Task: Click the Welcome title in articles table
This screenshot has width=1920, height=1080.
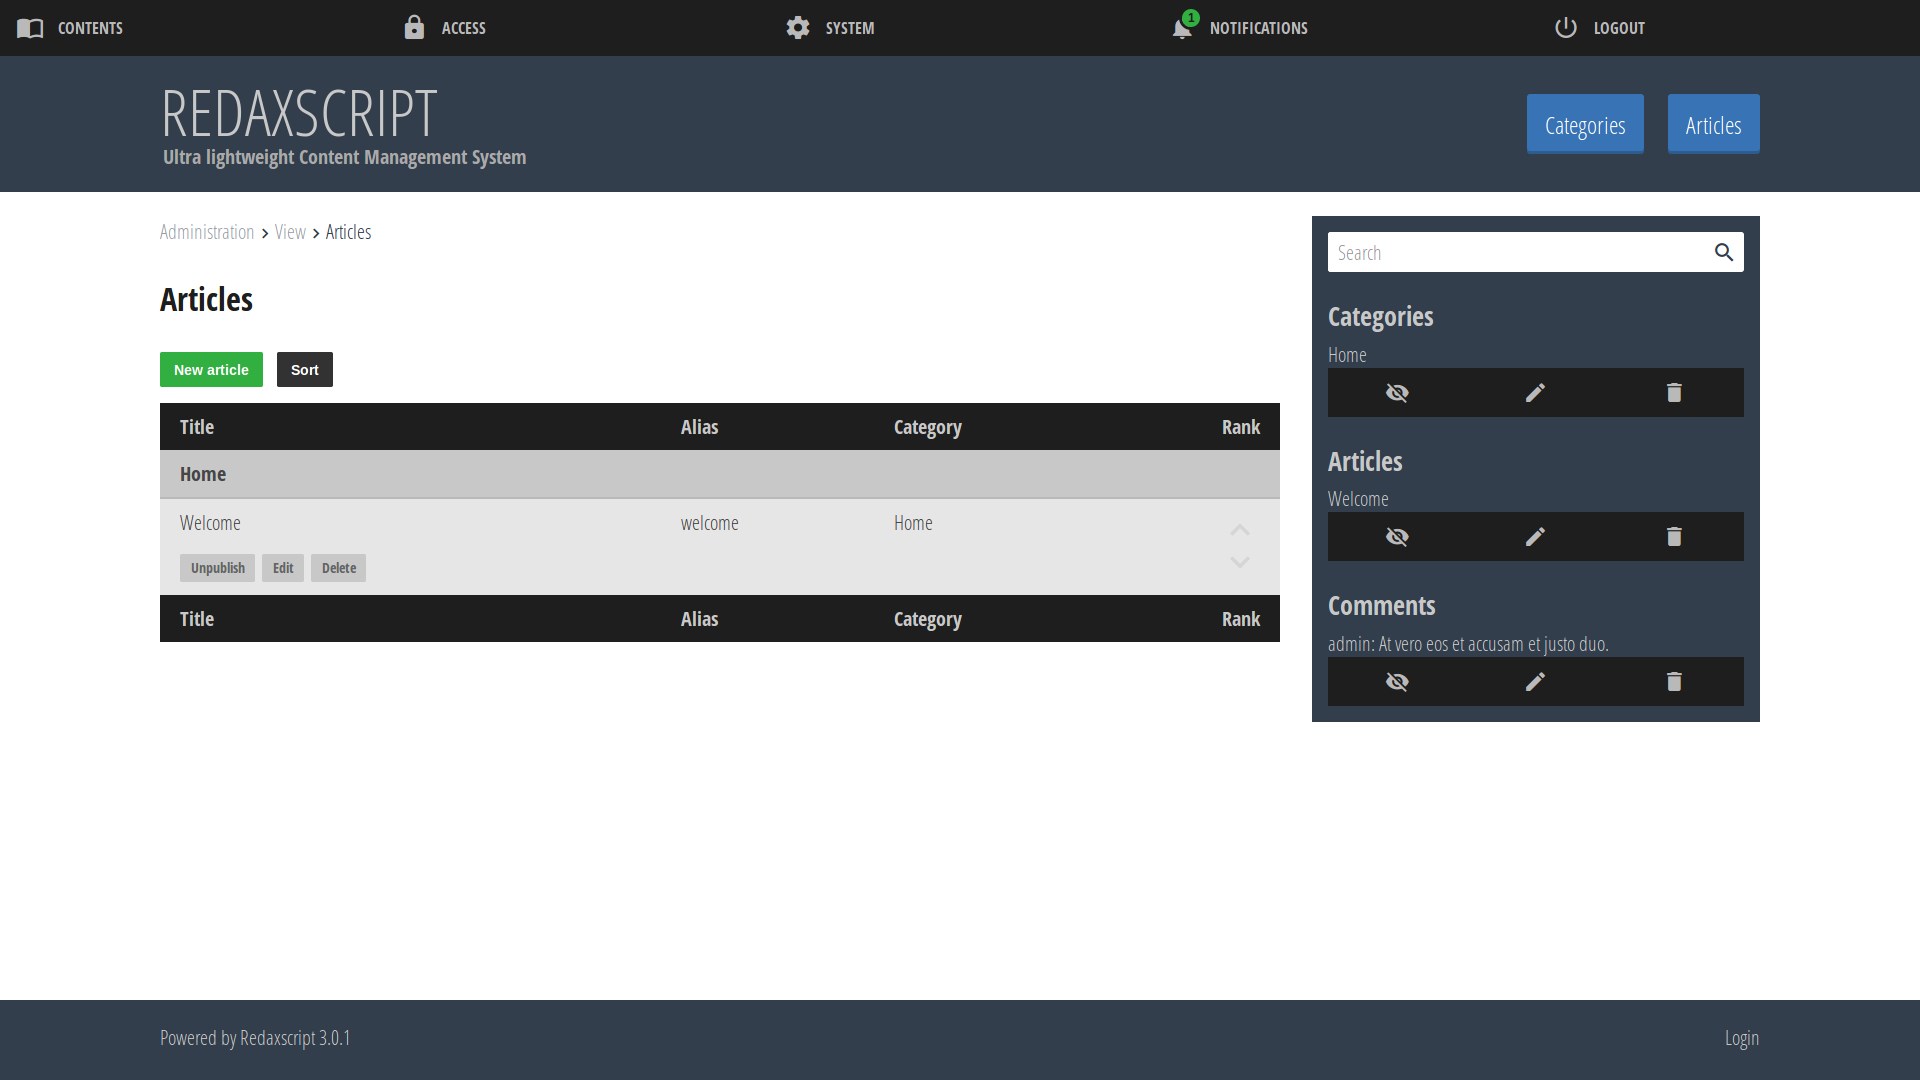Action: pyautogui.click(x=210, y=523)
